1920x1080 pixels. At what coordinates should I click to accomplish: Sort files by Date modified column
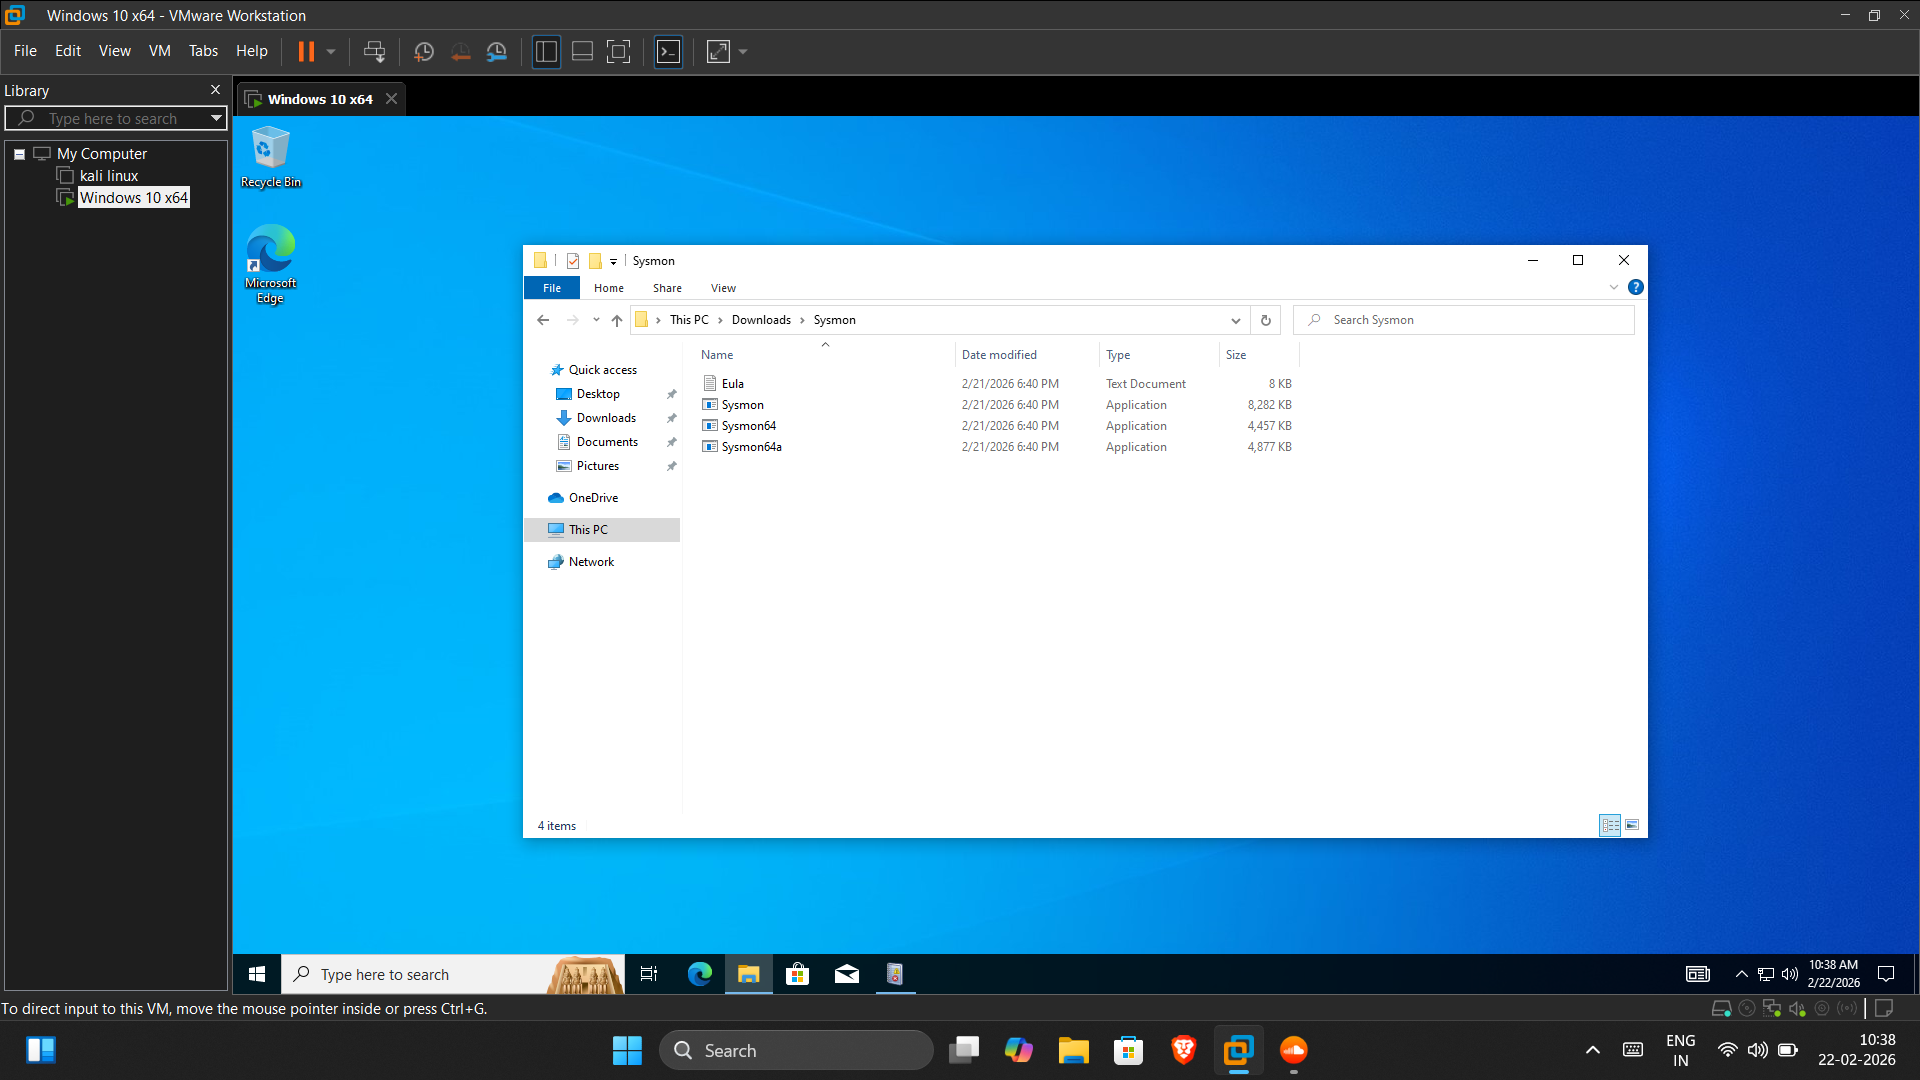[x=1025, y=355]
